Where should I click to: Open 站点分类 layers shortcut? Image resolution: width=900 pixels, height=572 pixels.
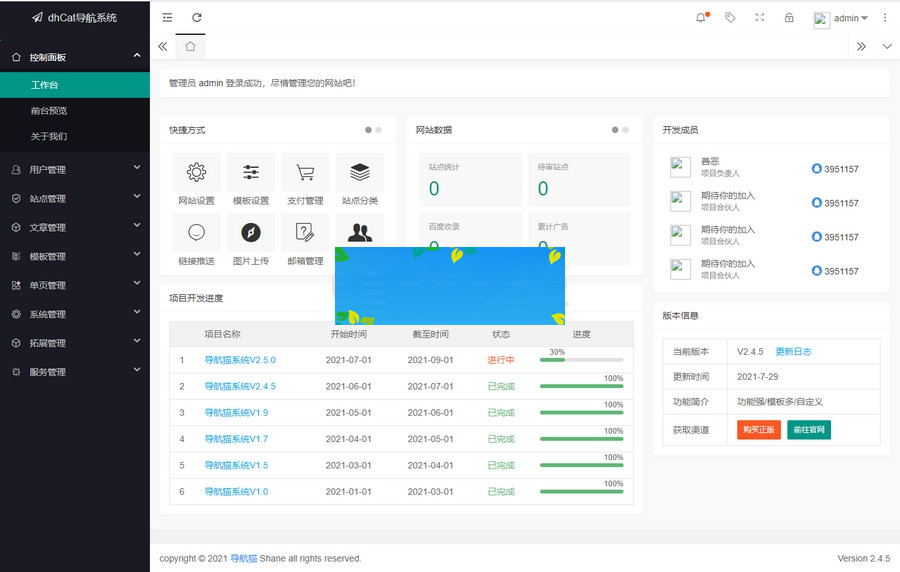point(360,173)
